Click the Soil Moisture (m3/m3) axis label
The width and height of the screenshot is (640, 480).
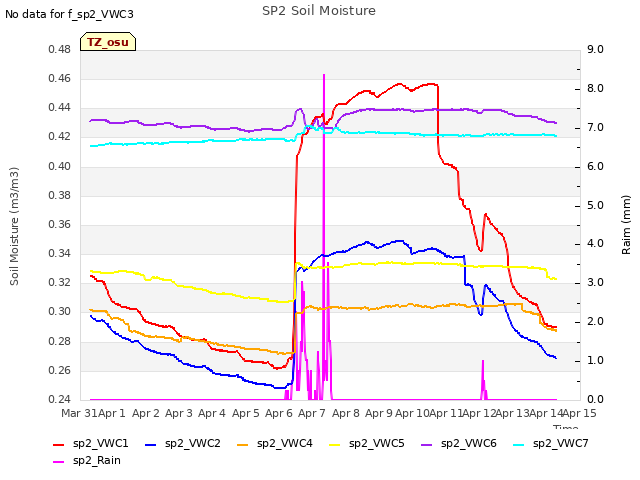pyautogui.click(x=14, y=226)
